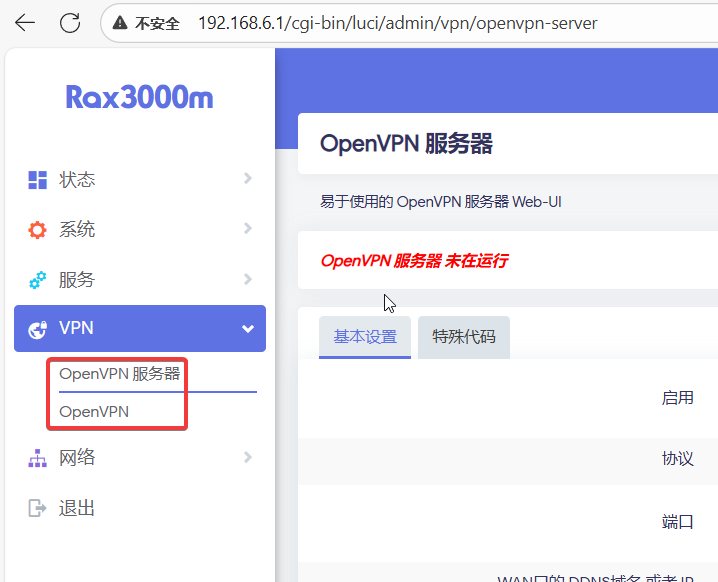
Task: Expand the 网络 menu chevron
Action: click(247, 457)
